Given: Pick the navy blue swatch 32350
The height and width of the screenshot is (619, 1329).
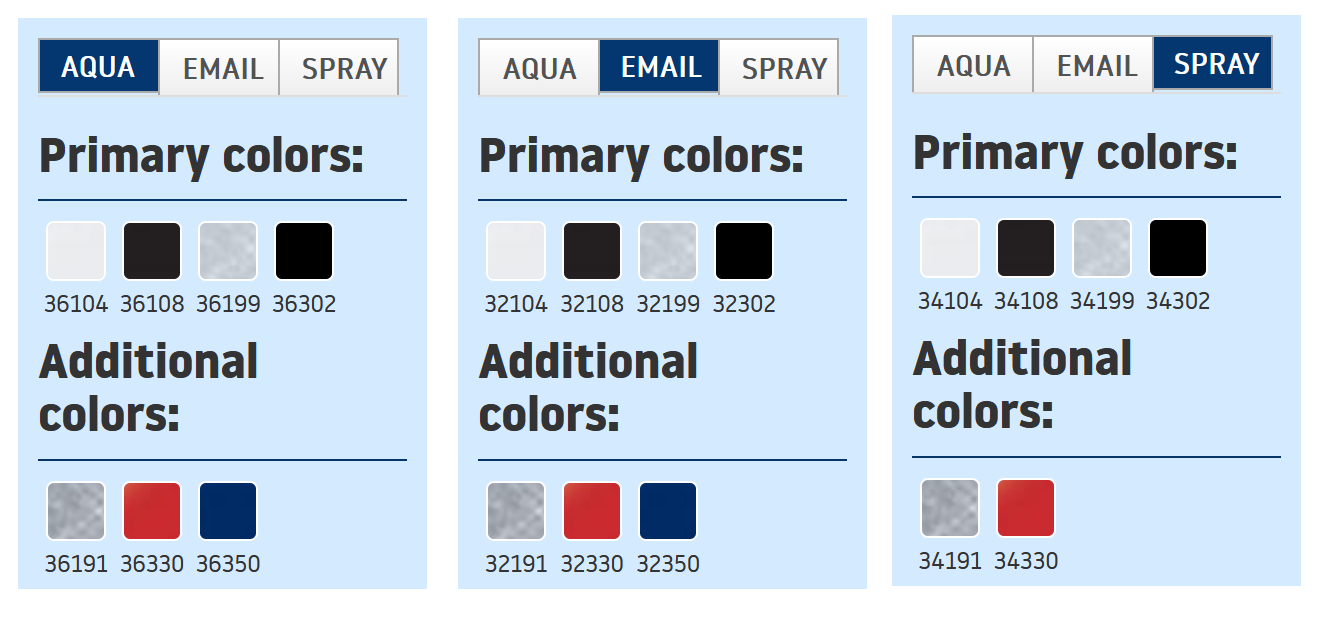Looking at the screenshot, I should [668, 511].
